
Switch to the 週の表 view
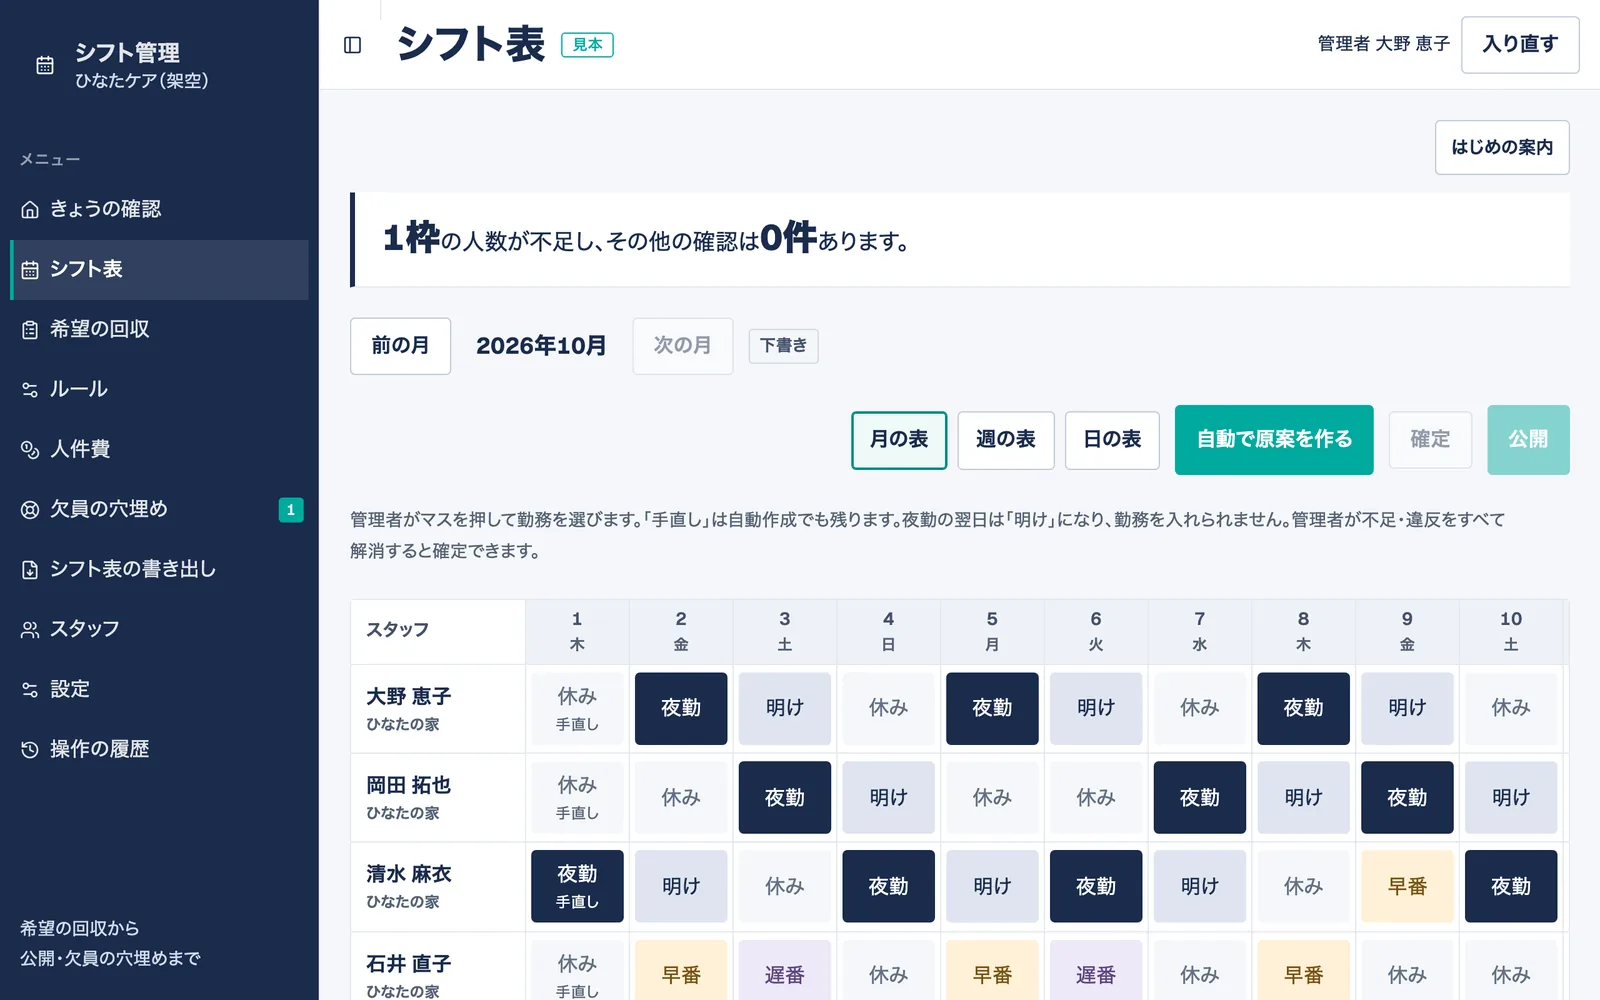pyautogui.click(x=1006, y=440)
